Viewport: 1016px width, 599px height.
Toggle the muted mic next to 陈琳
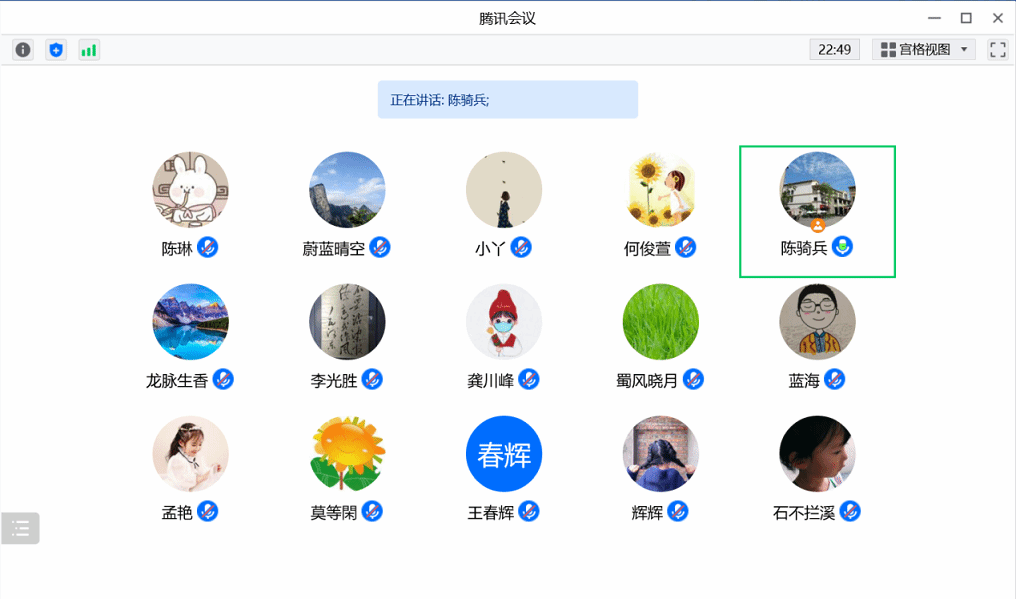[x=208, y=247]
